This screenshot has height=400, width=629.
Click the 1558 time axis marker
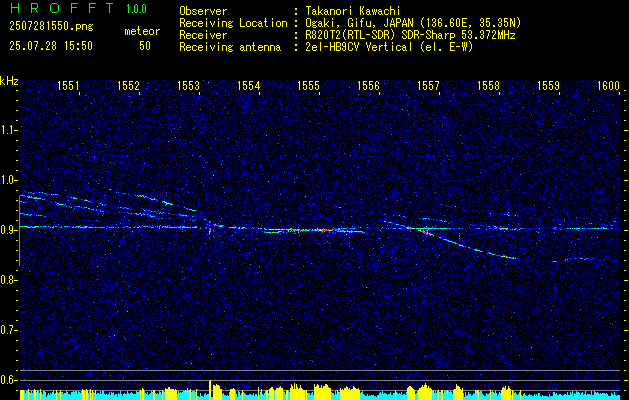pos(488,85)
